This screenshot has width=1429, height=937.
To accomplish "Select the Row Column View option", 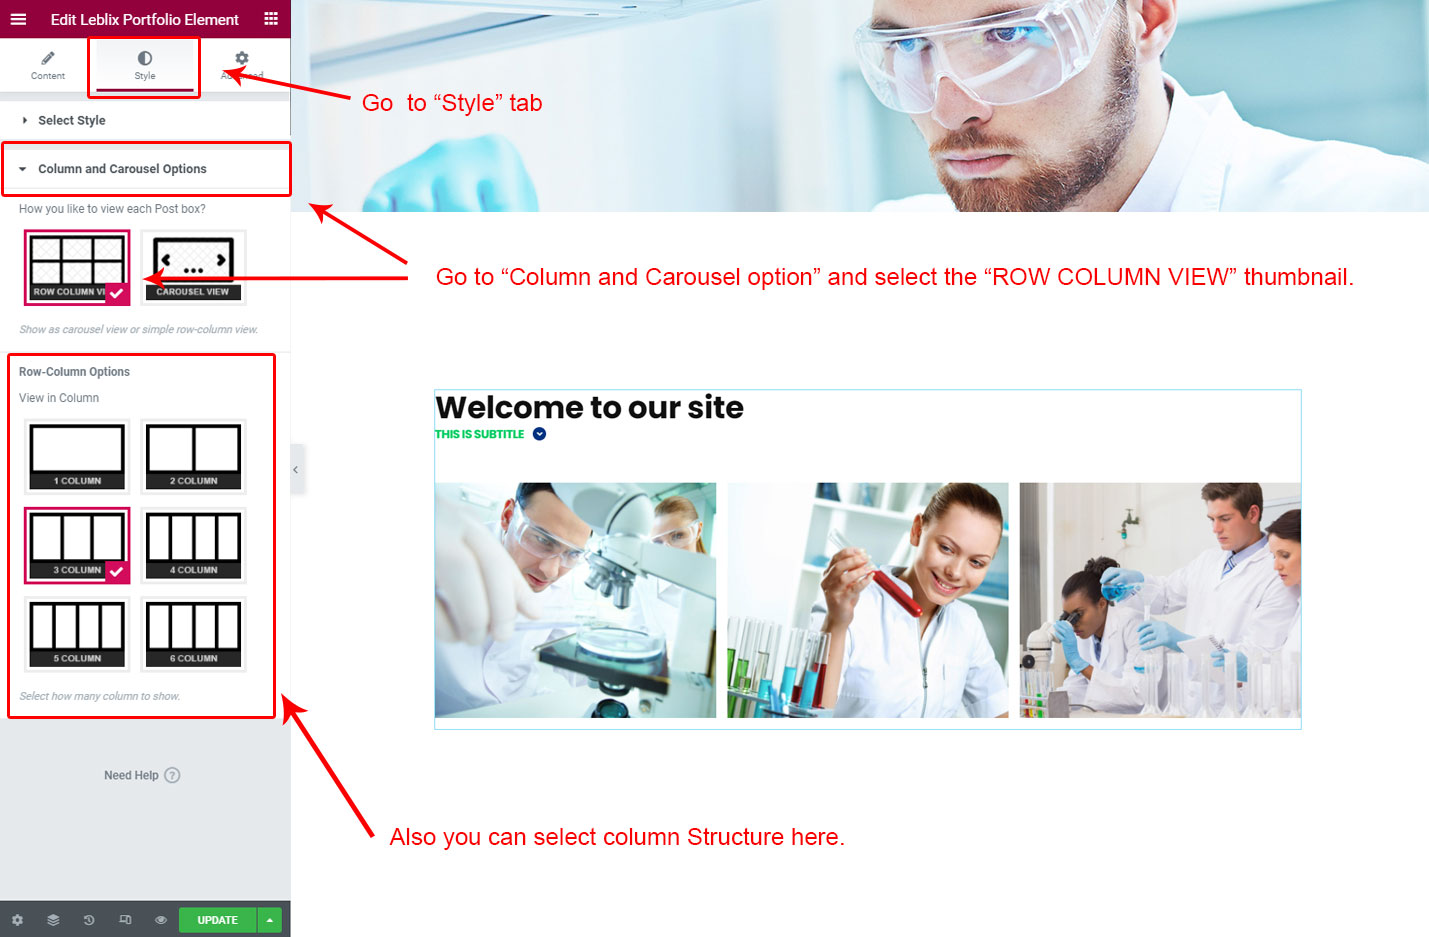I will click(x=77, y=267).
